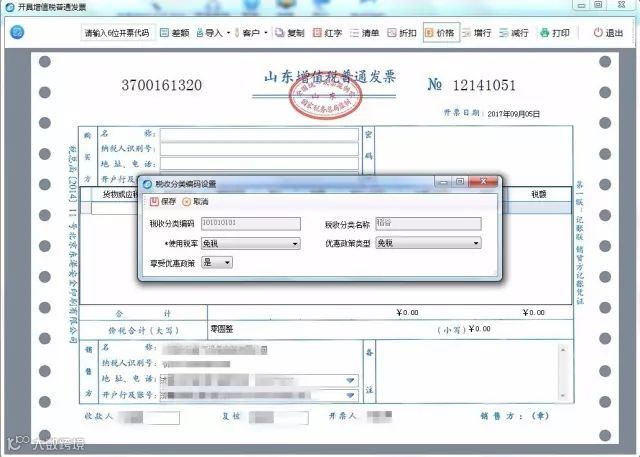Open the 享受优惠政策 dropdown
Viewport: 640px width, 457px height.
[x=217, y=262]
